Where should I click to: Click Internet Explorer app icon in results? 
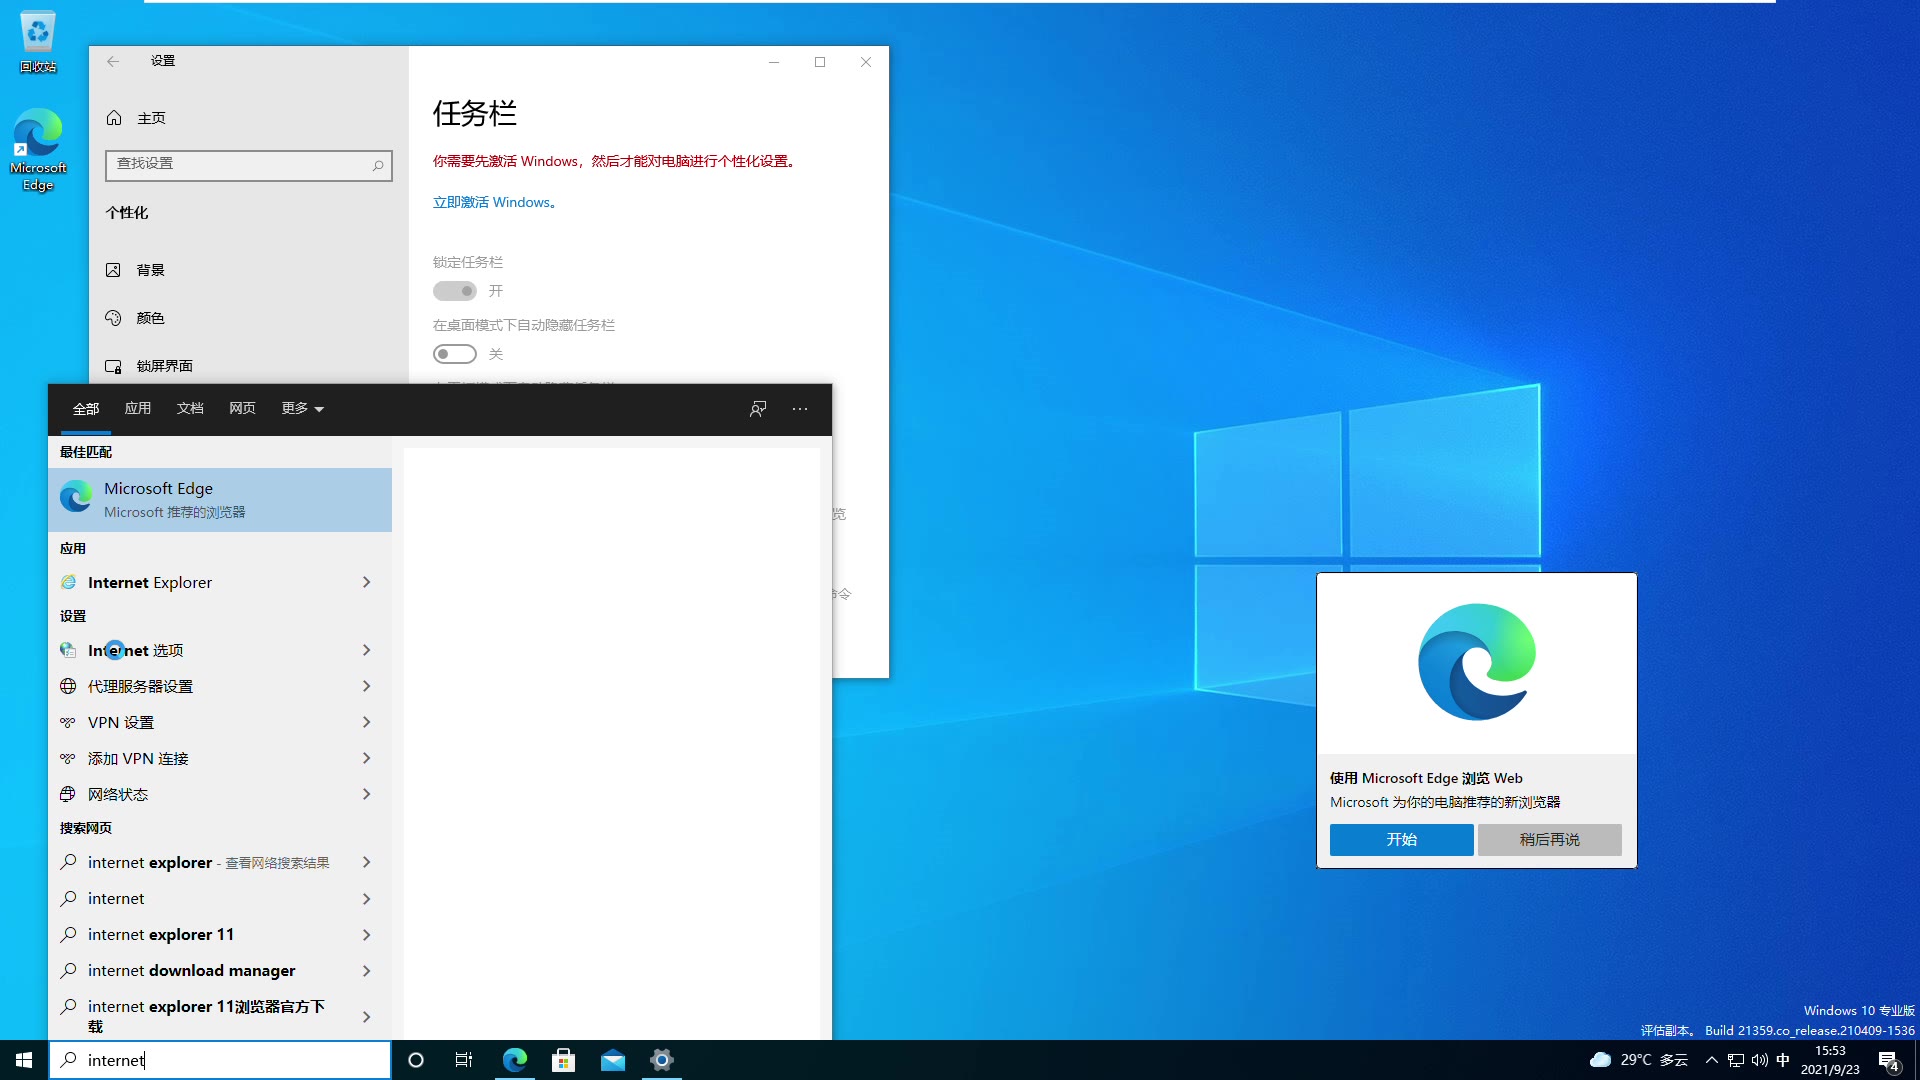pos(68,582)
